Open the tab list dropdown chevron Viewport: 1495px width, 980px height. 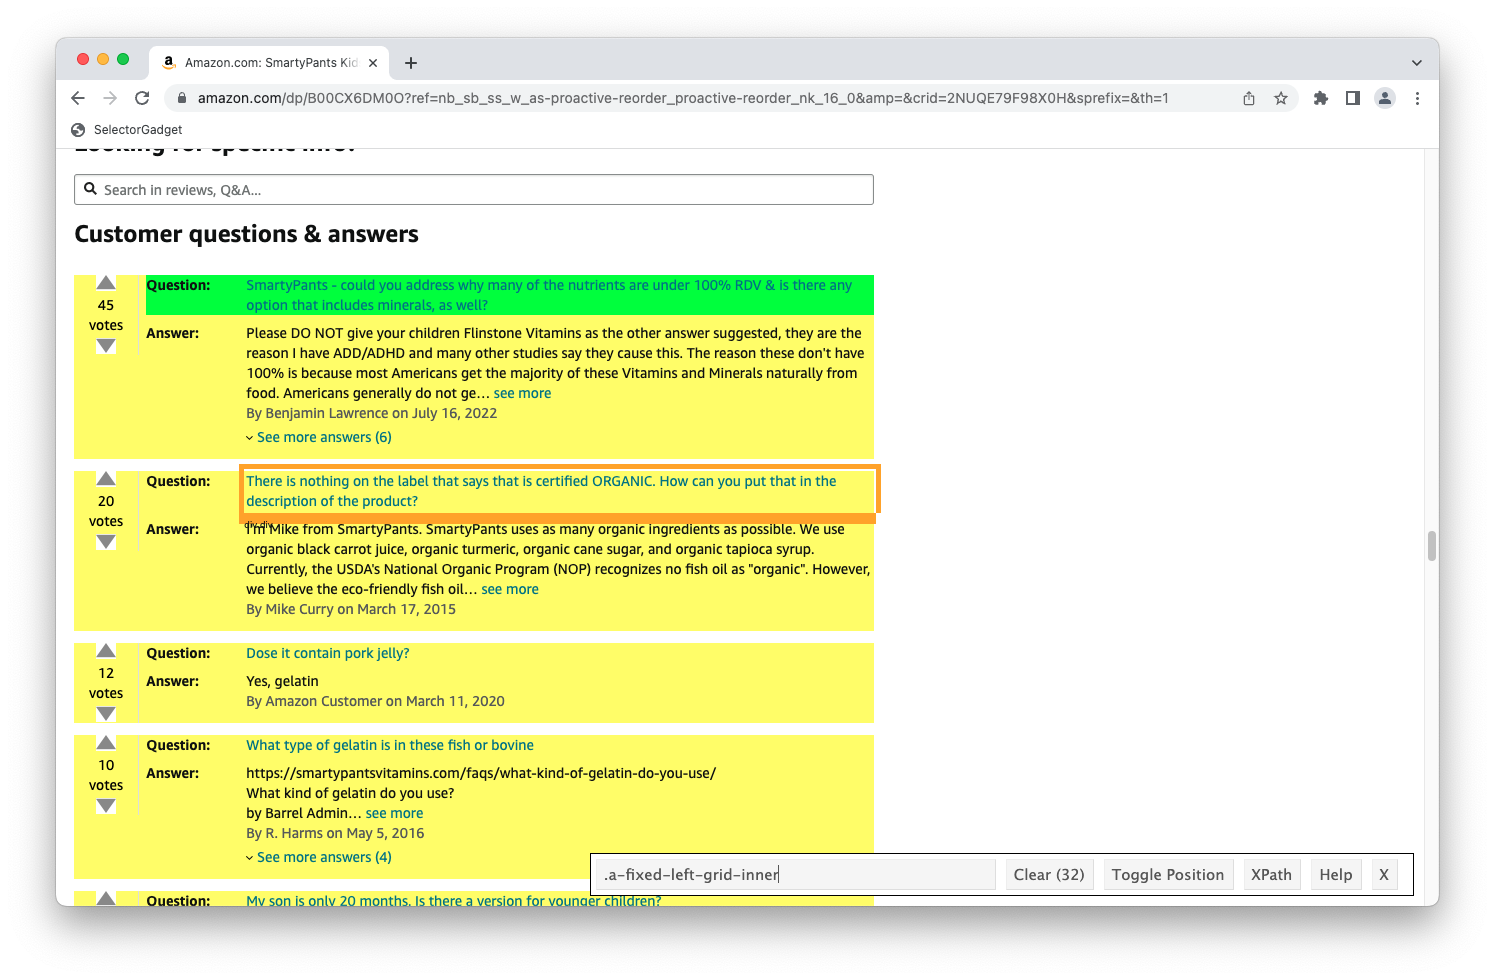[1416, 62]
